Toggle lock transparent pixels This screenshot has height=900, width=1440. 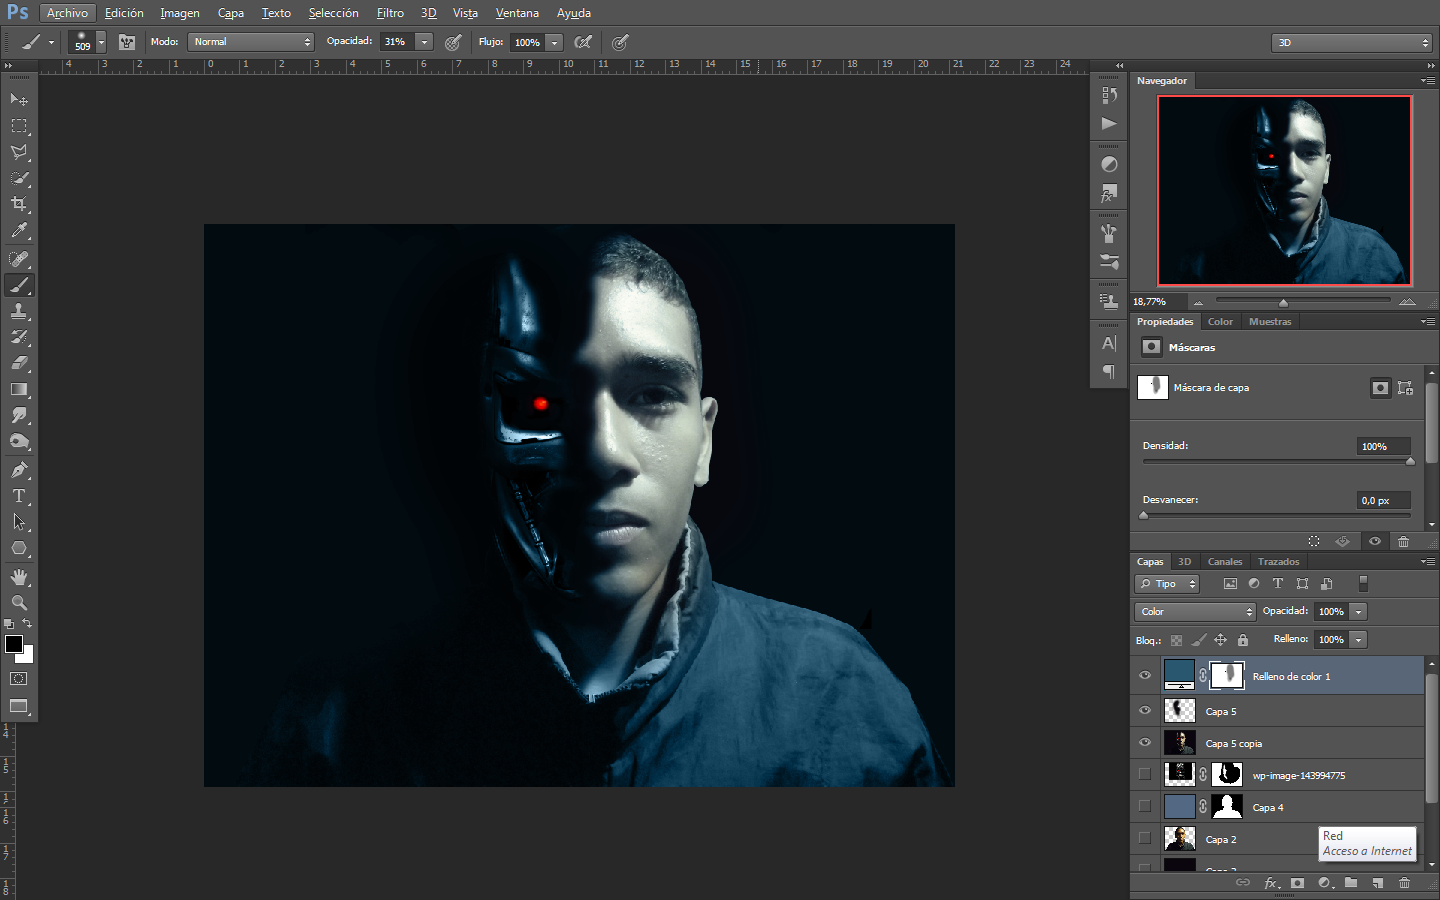[1176, 640]
